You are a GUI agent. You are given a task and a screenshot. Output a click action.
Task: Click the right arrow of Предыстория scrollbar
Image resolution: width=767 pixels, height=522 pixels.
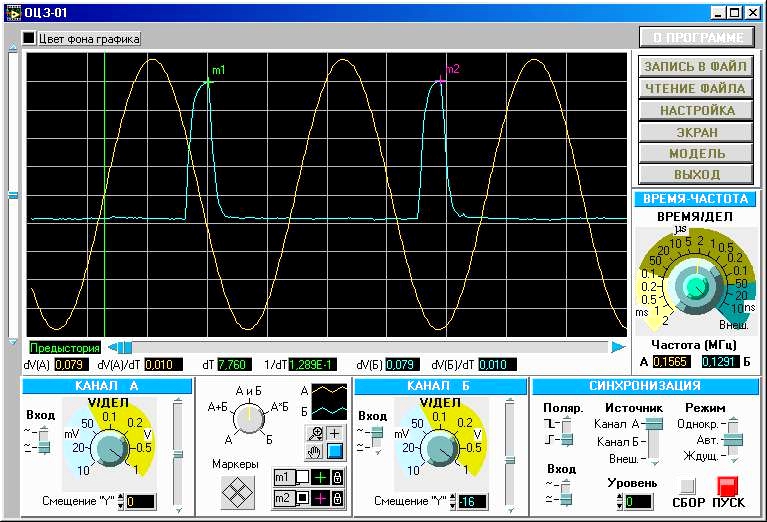point(618,347)
